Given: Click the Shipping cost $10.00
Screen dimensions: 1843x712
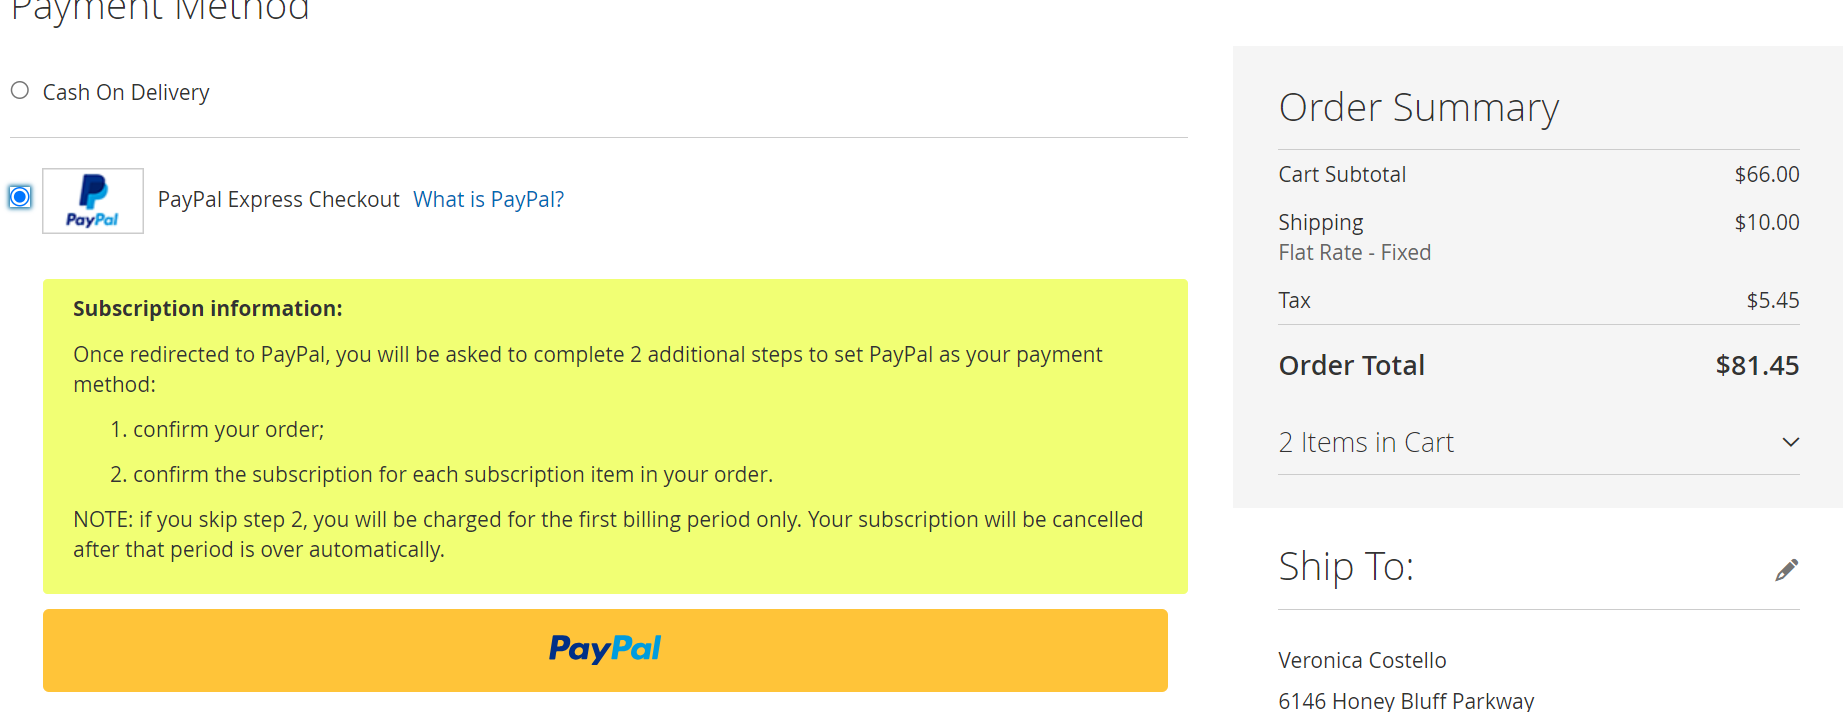Looking at the screenshot, I should coord(1767,222).
